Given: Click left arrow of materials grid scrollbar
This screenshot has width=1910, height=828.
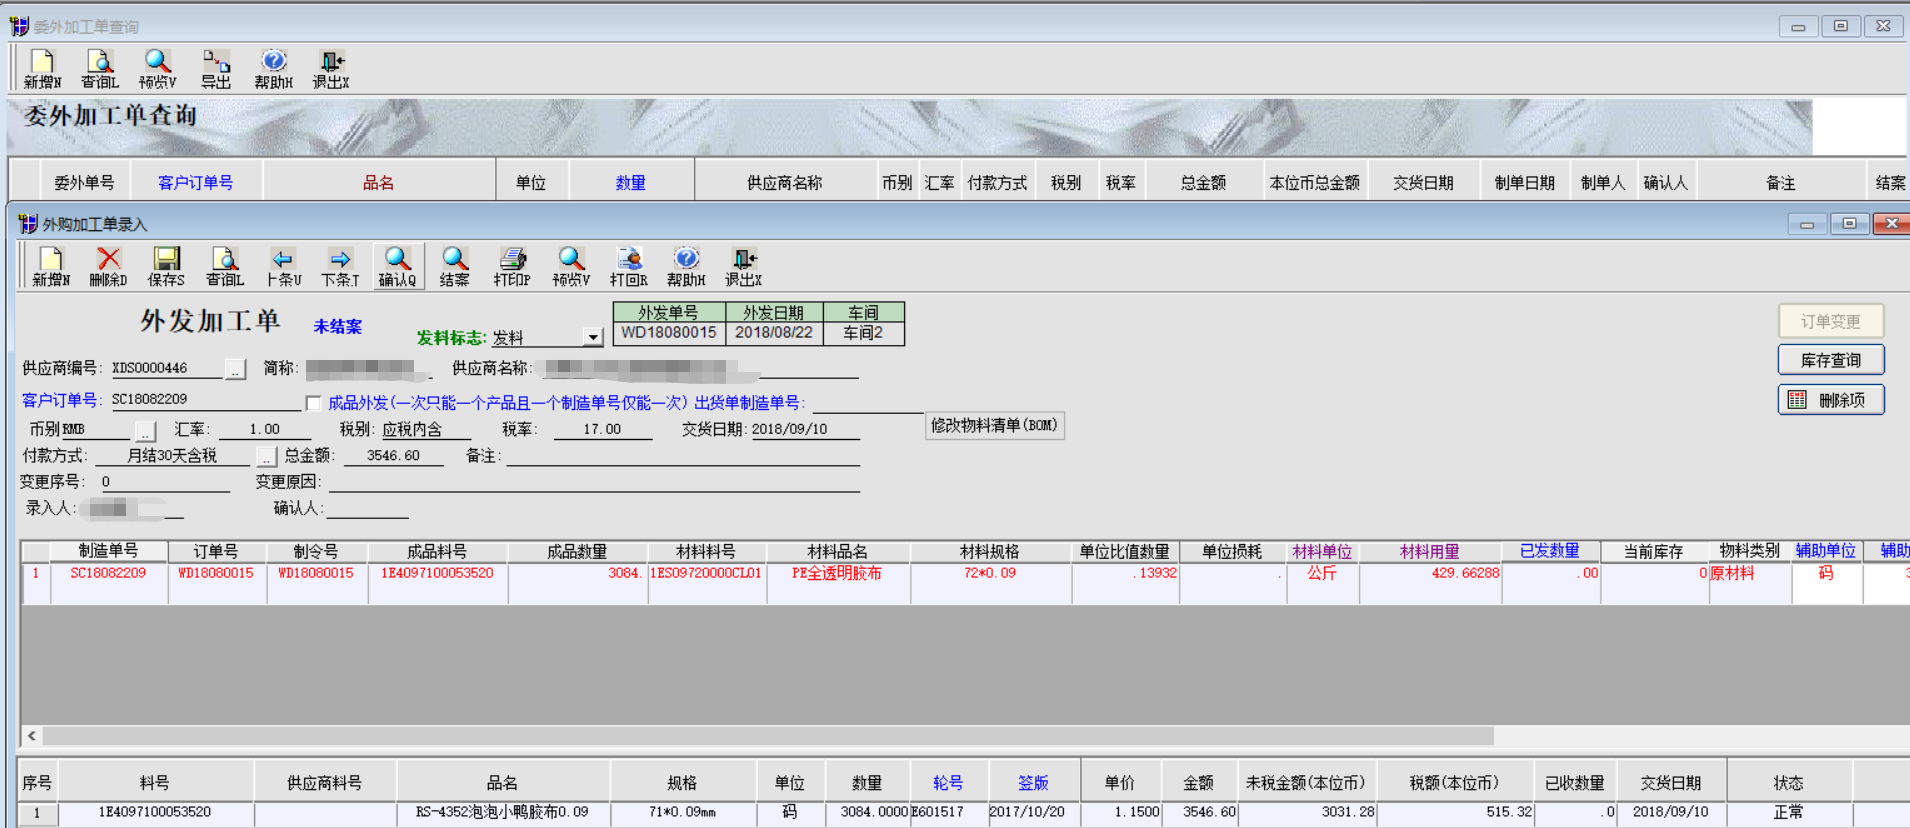Looking at the screenshot, I should (32, 736).
